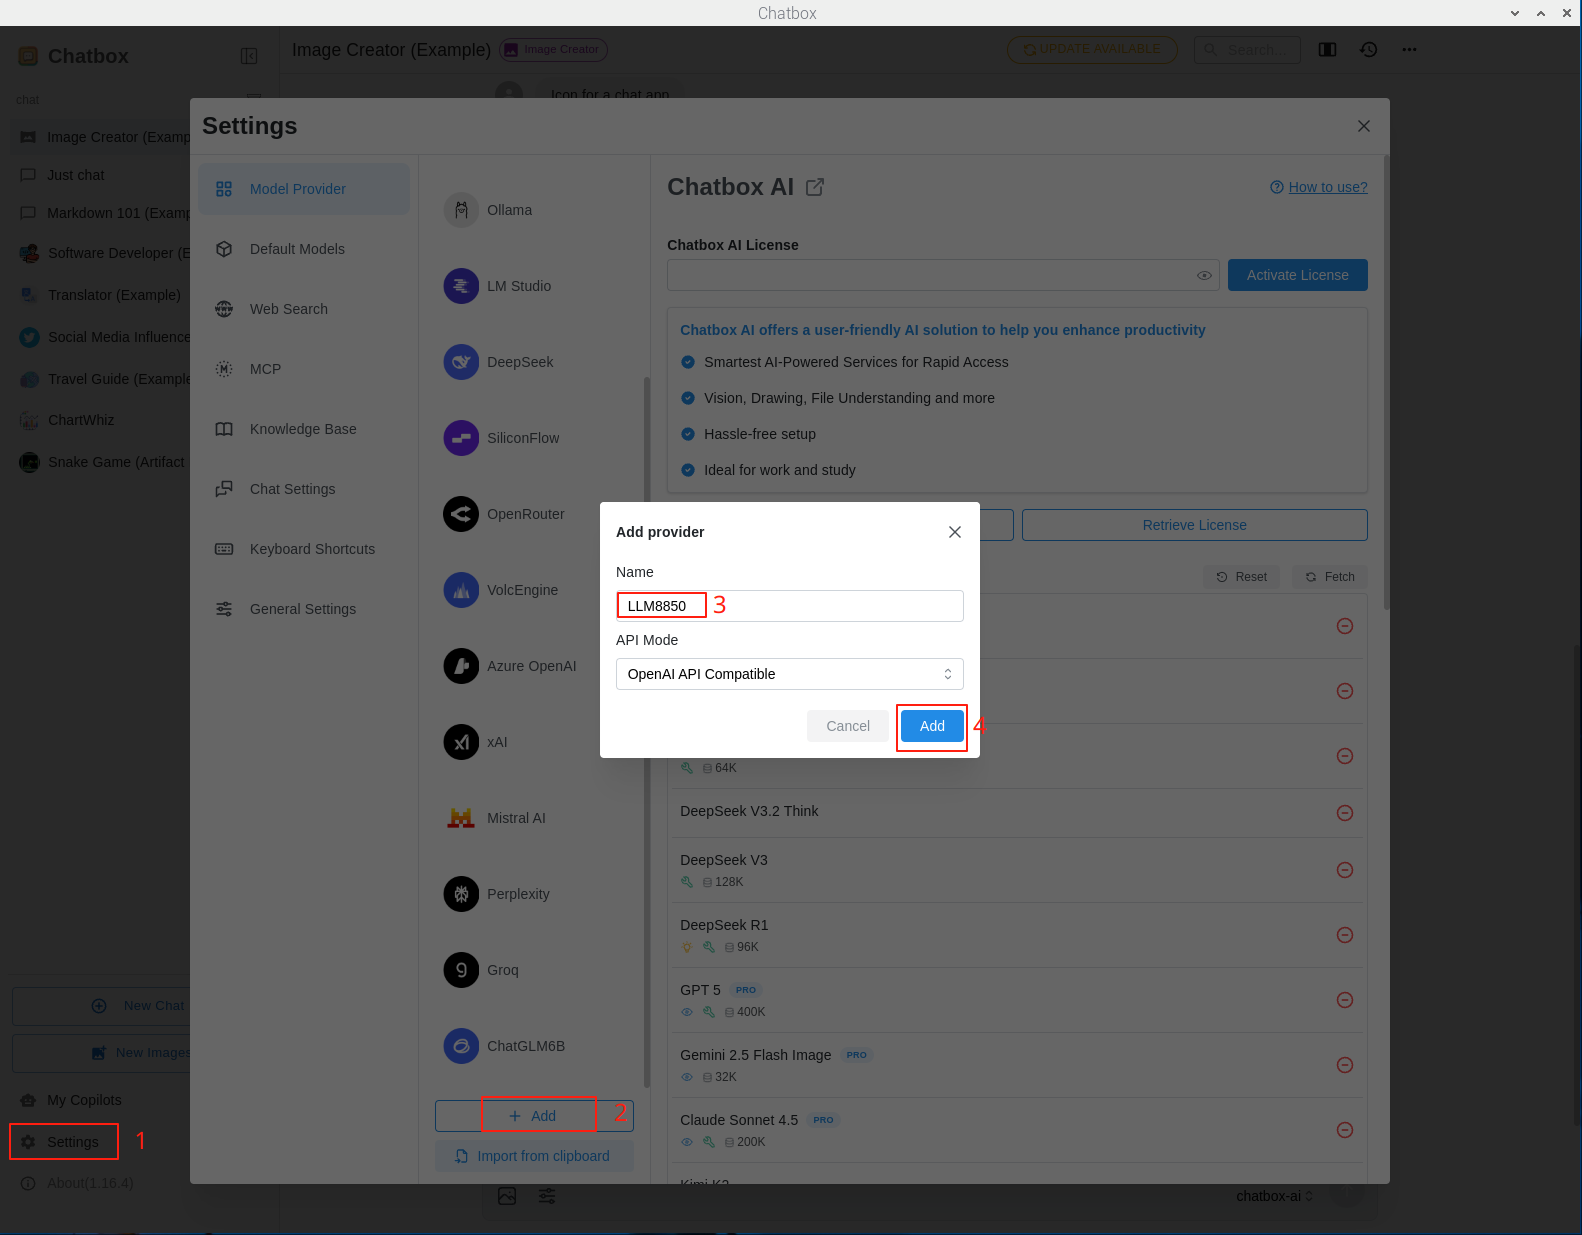This screenshot has width=1582, height=1235.
Task: Open the API Mode dropdown
Action: pos(789,674)
